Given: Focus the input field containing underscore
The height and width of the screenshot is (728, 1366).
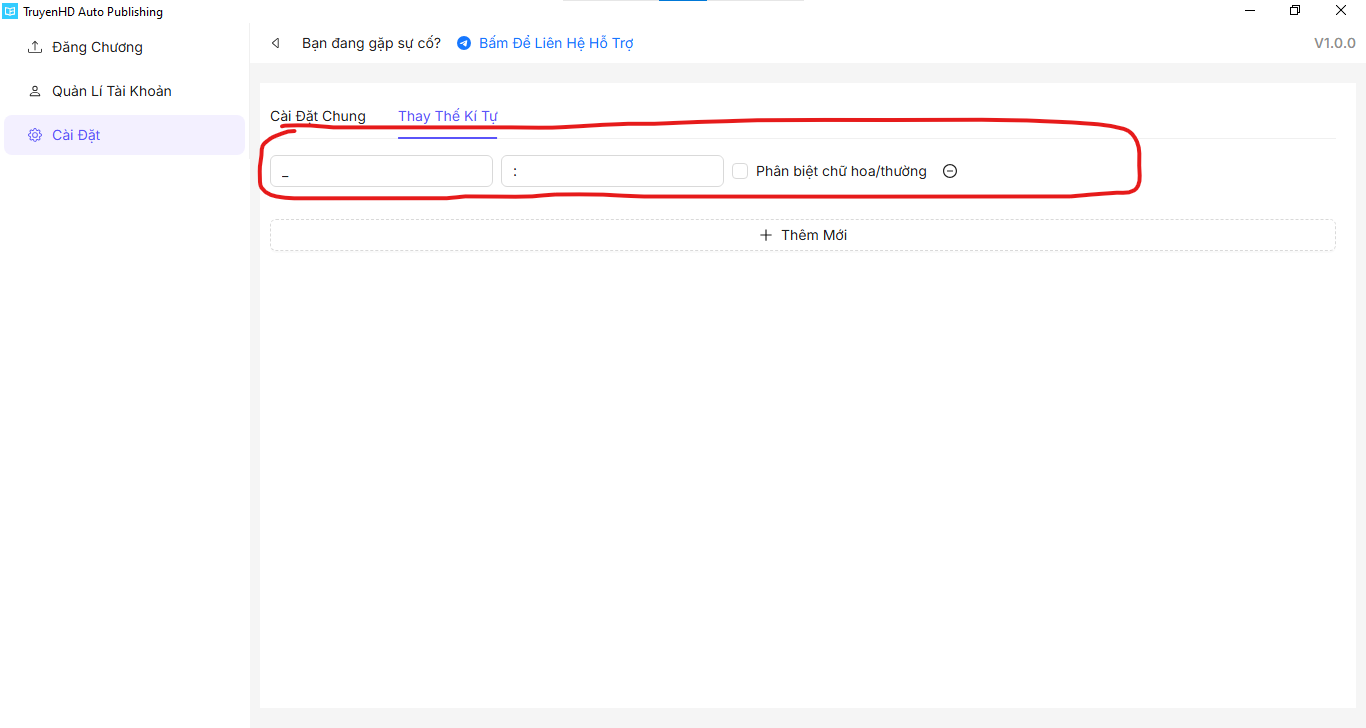Looking at the screenshot, I should click(x=381, y=171).
